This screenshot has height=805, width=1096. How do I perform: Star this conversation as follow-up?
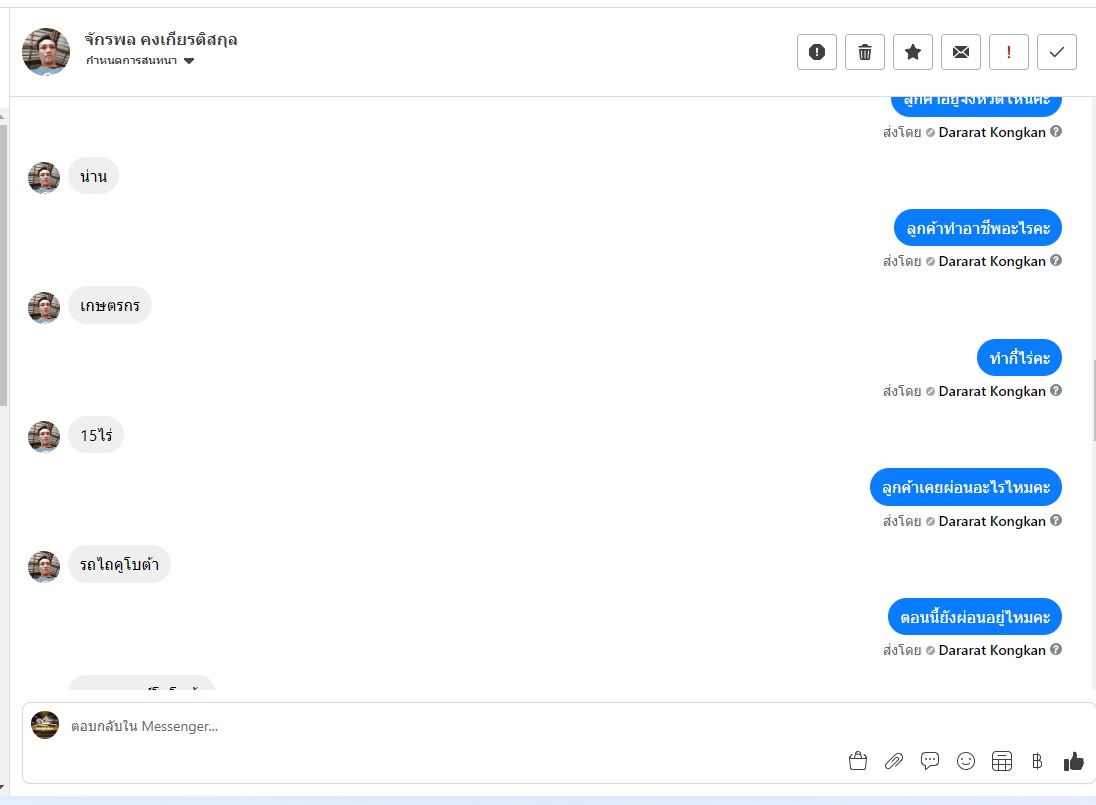click(x=913, y=52)
